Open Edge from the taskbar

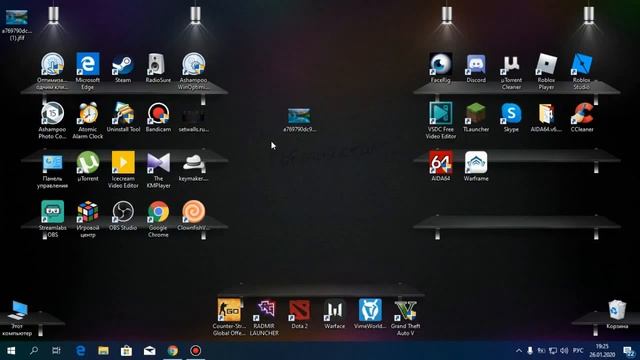[80, 351]
